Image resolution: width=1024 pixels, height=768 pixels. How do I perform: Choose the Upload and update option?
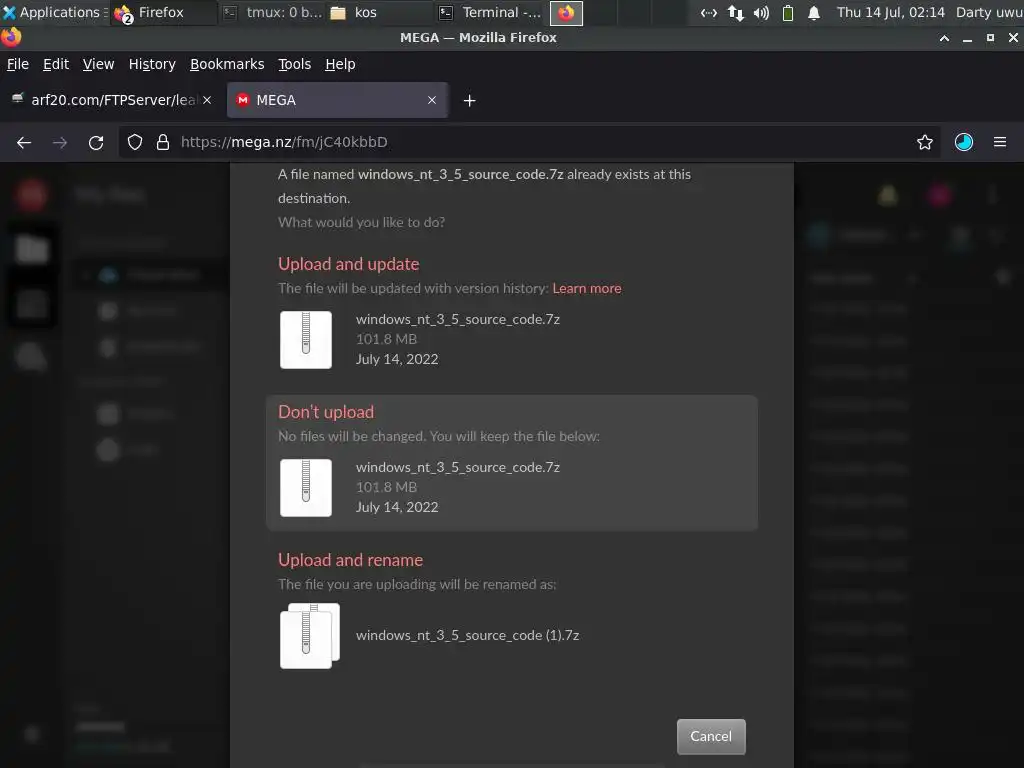(x=348, y=264)
